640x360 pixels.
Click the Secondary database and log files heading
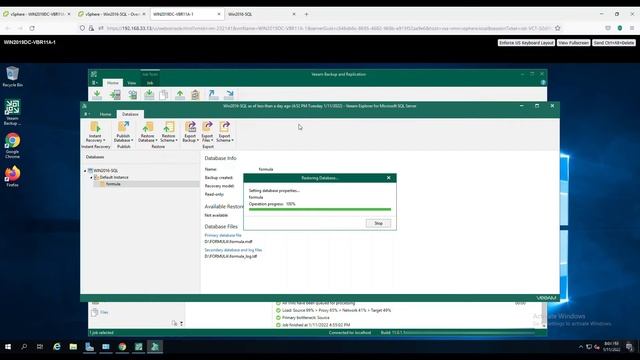(x=233, y=250)
